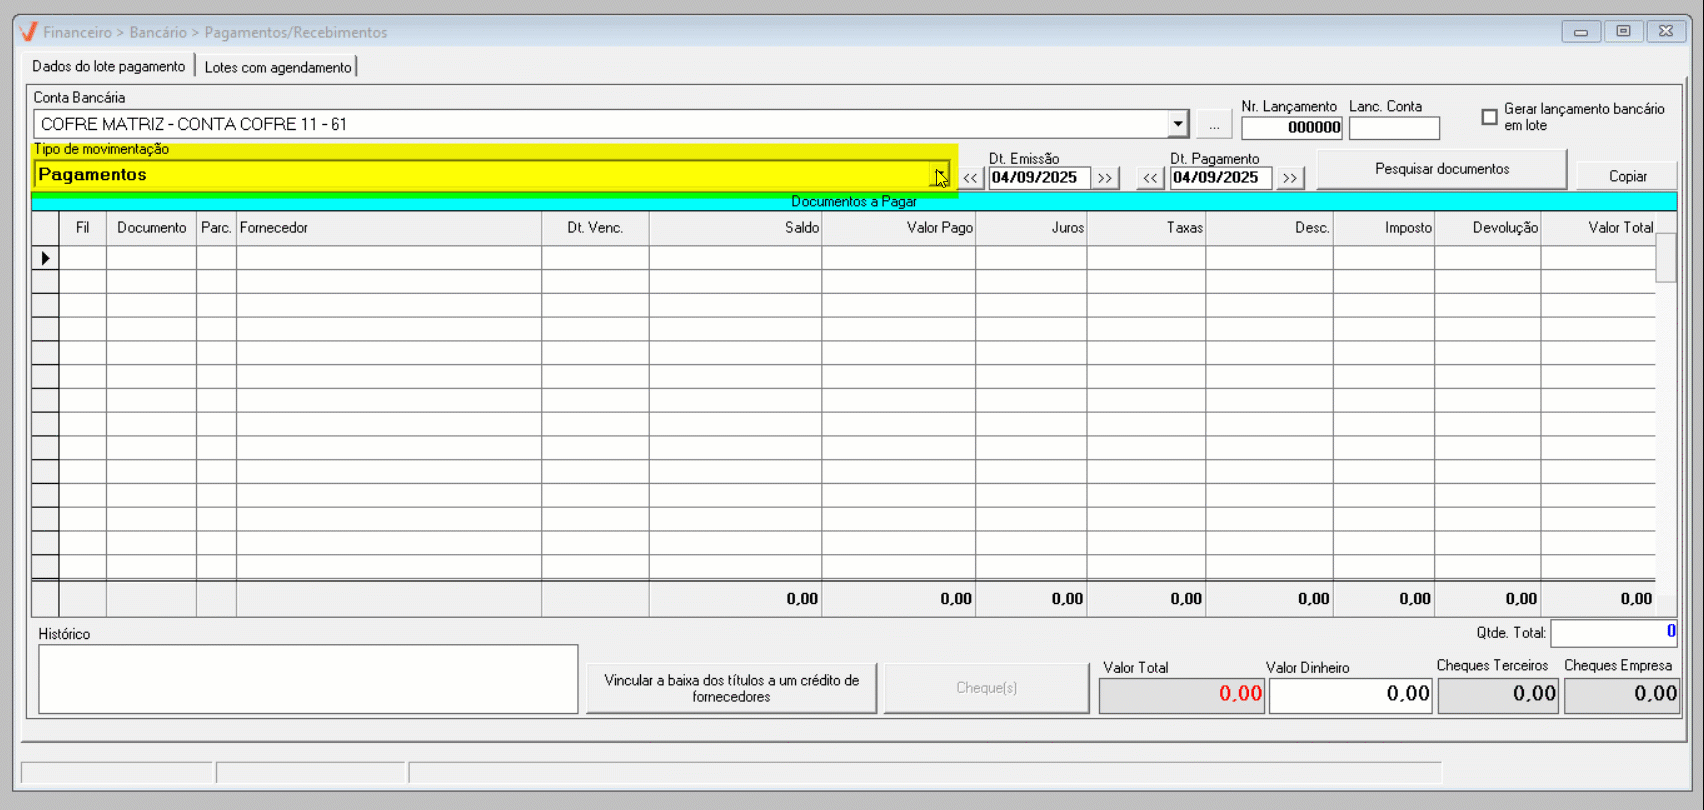This screenshot has height=810, width=1704.
Task: Switch to Lotes com agendamento tab
Action: [278, 67]
